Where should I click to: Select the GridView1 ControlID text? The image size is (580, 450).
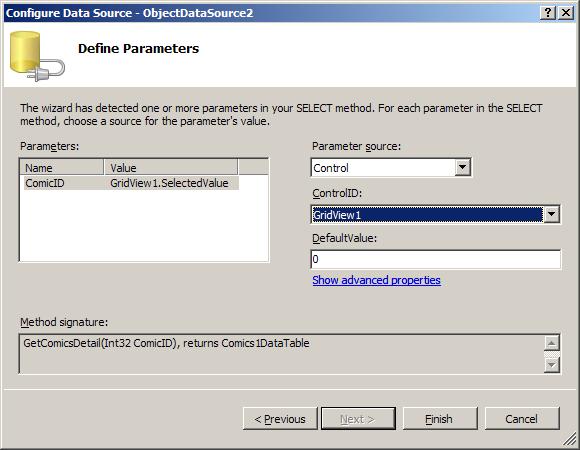coord(337,215)
